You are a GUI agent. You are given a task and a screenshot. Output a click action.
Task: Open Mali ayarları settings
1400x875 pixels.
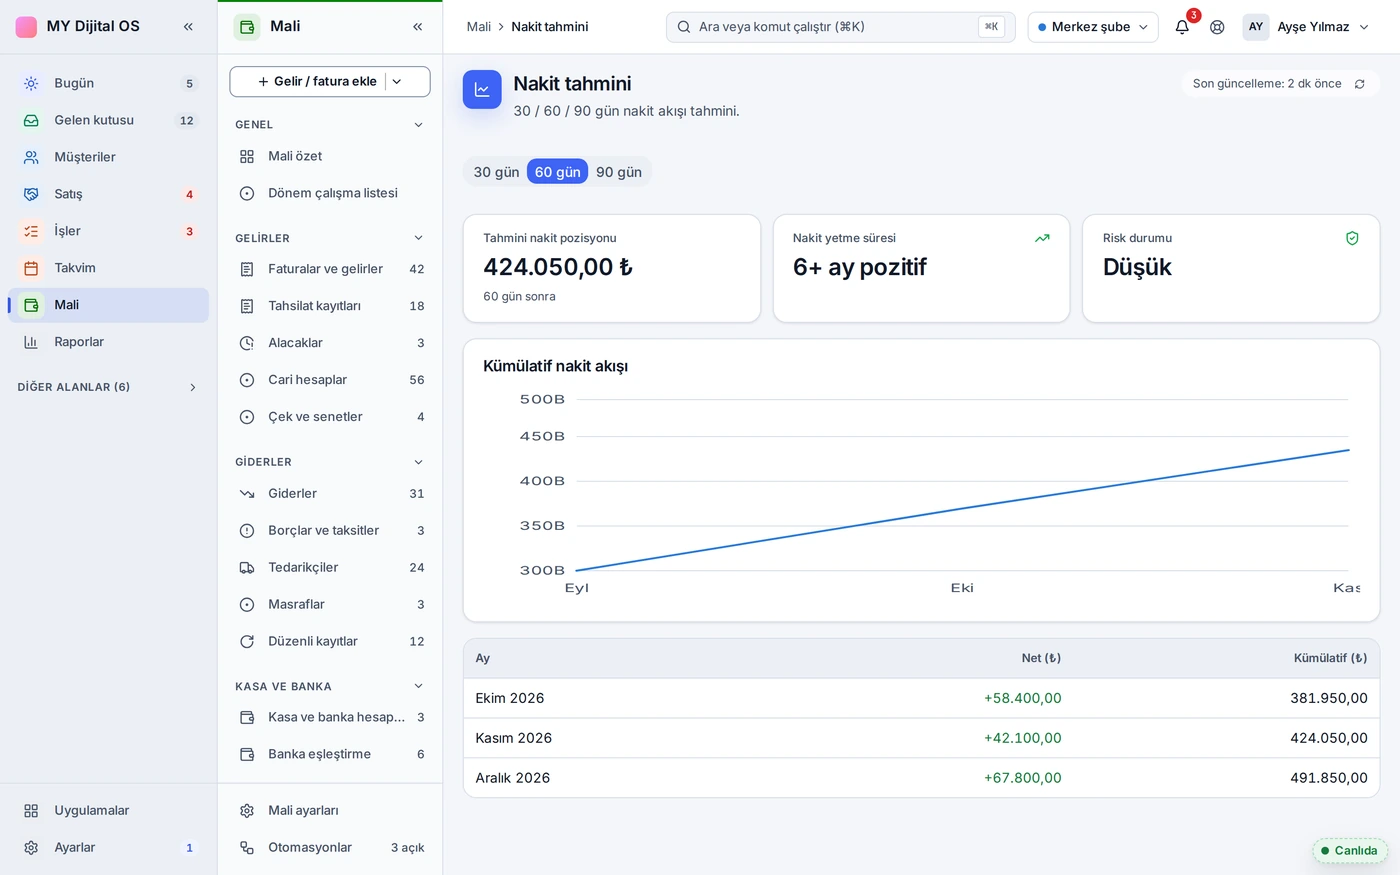pyautogui.click(x=330, y=811)
